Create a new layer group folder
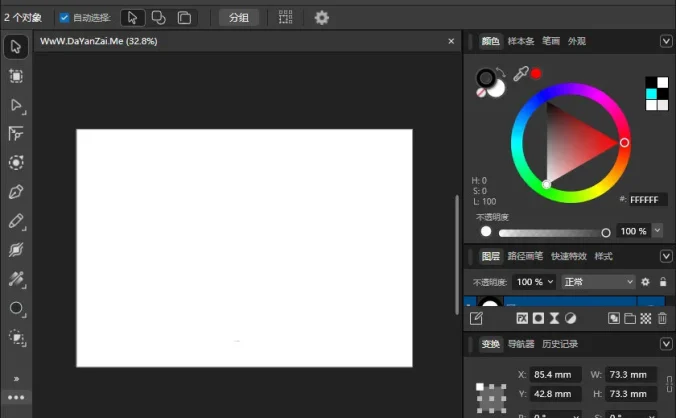This screenshot has height=418, width=676. coord(630,318)
